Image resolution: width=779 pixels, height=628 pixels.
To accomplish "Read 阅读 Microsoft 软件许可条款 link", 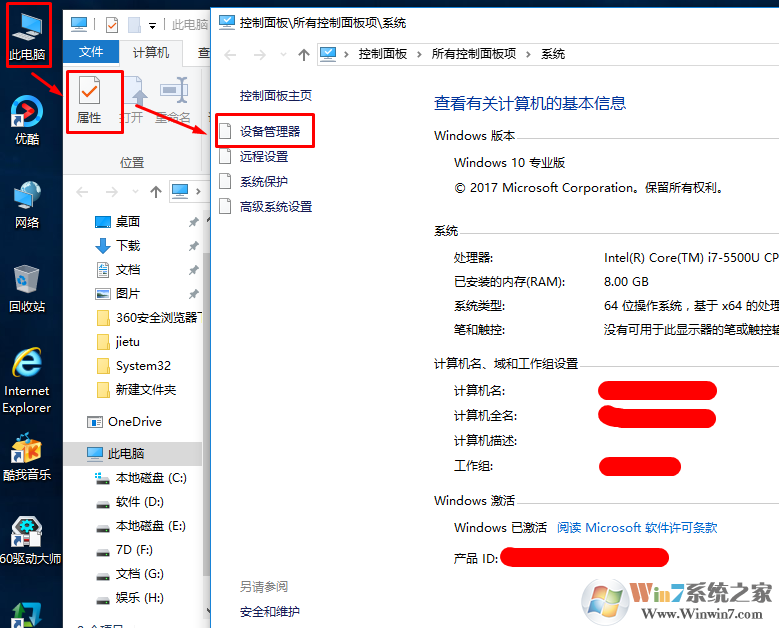I will [x=637, y=528].
